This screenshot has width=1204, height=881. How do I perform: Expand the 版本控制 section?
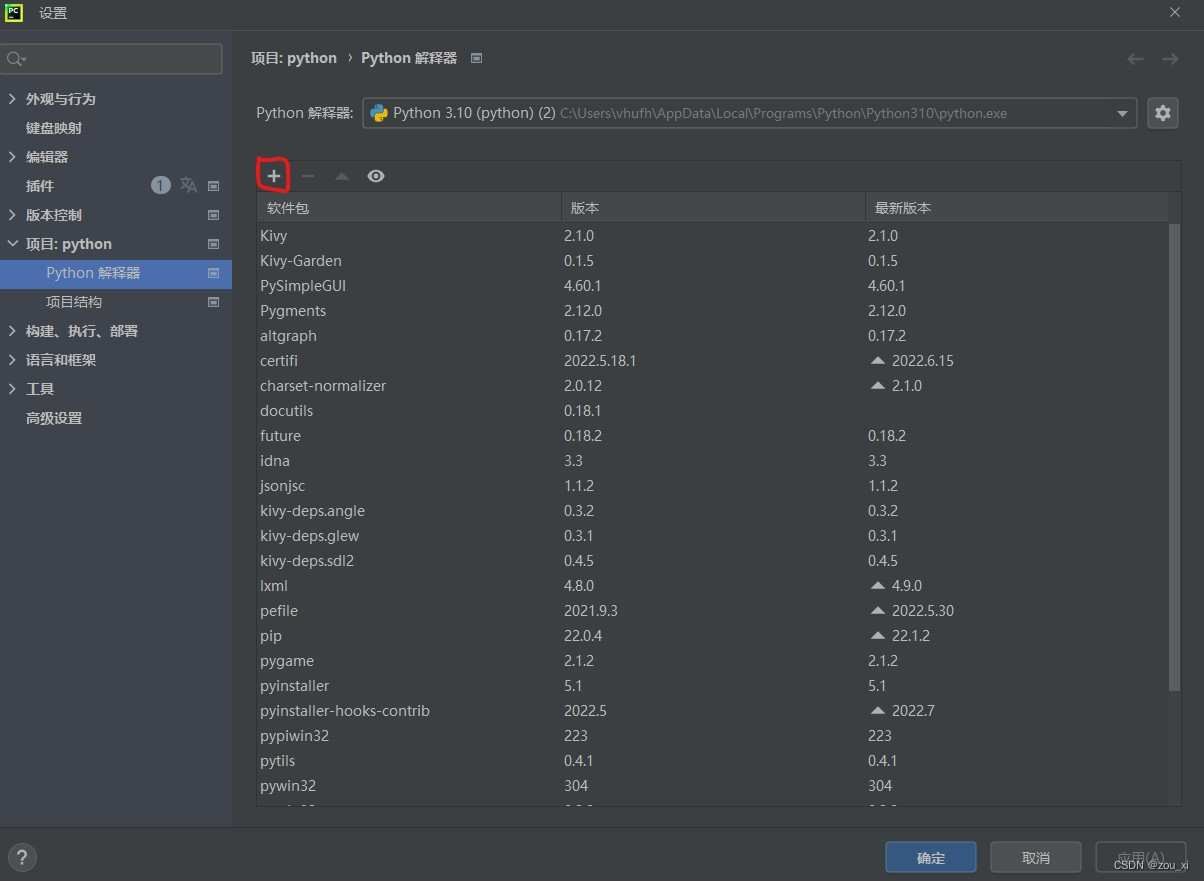coord(12,215)
